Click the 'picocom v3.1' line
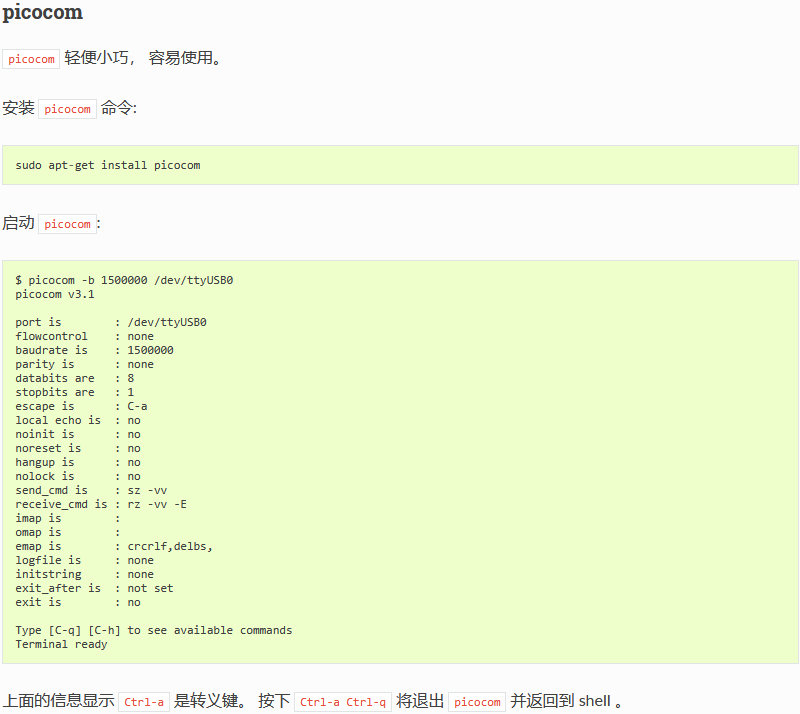Viewport: 800px width, 714px height. pos(55,294)
